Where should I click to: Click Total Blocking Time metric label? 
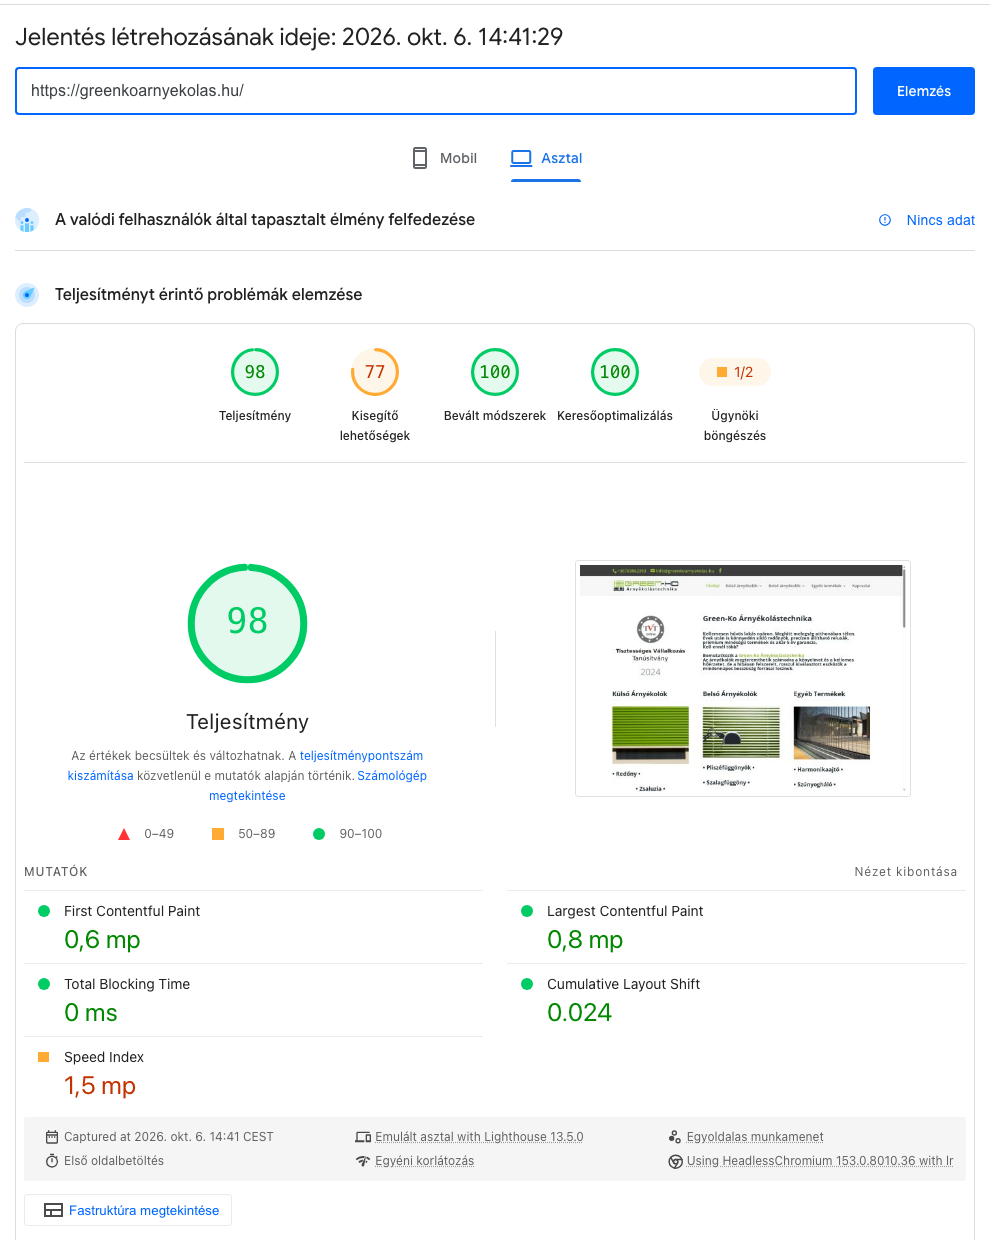tap(127, 984)
